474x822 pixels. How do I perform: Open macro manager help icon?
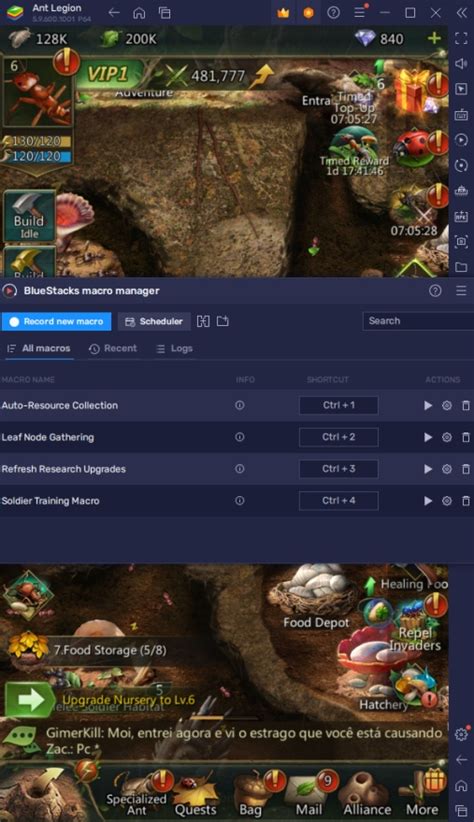click(435, 290)
